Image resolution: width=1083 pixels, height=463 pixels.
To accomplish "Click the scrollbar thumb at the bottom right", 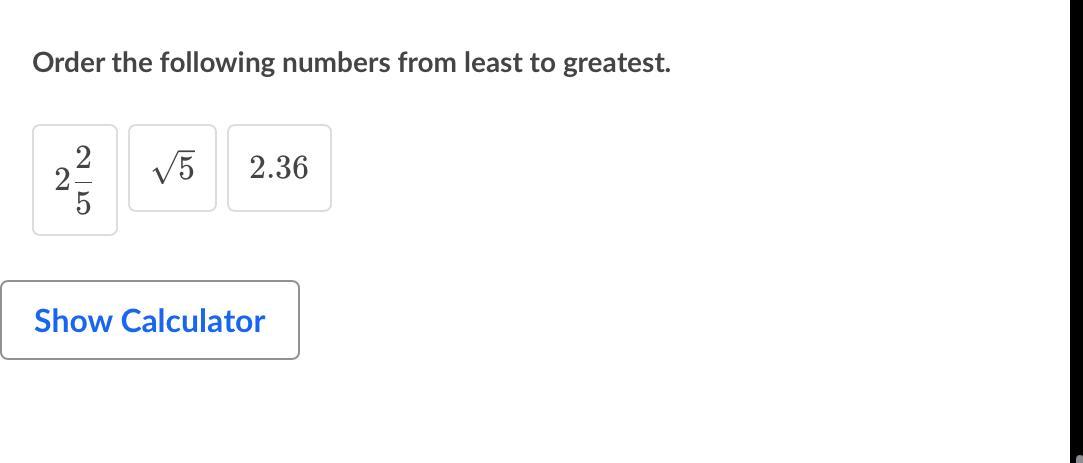I will (1078, 458).
